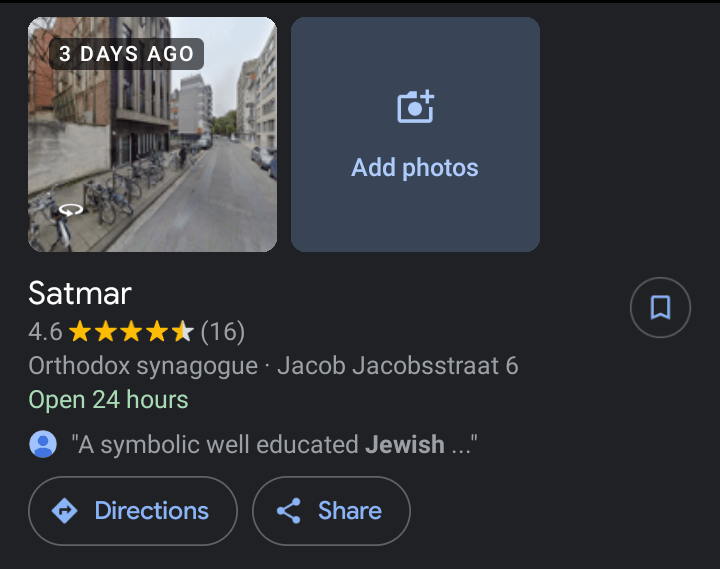
Task: Click the Jacob Jacobsstraat 6 address
Action: pyautogui.click(x=397, y=366)
